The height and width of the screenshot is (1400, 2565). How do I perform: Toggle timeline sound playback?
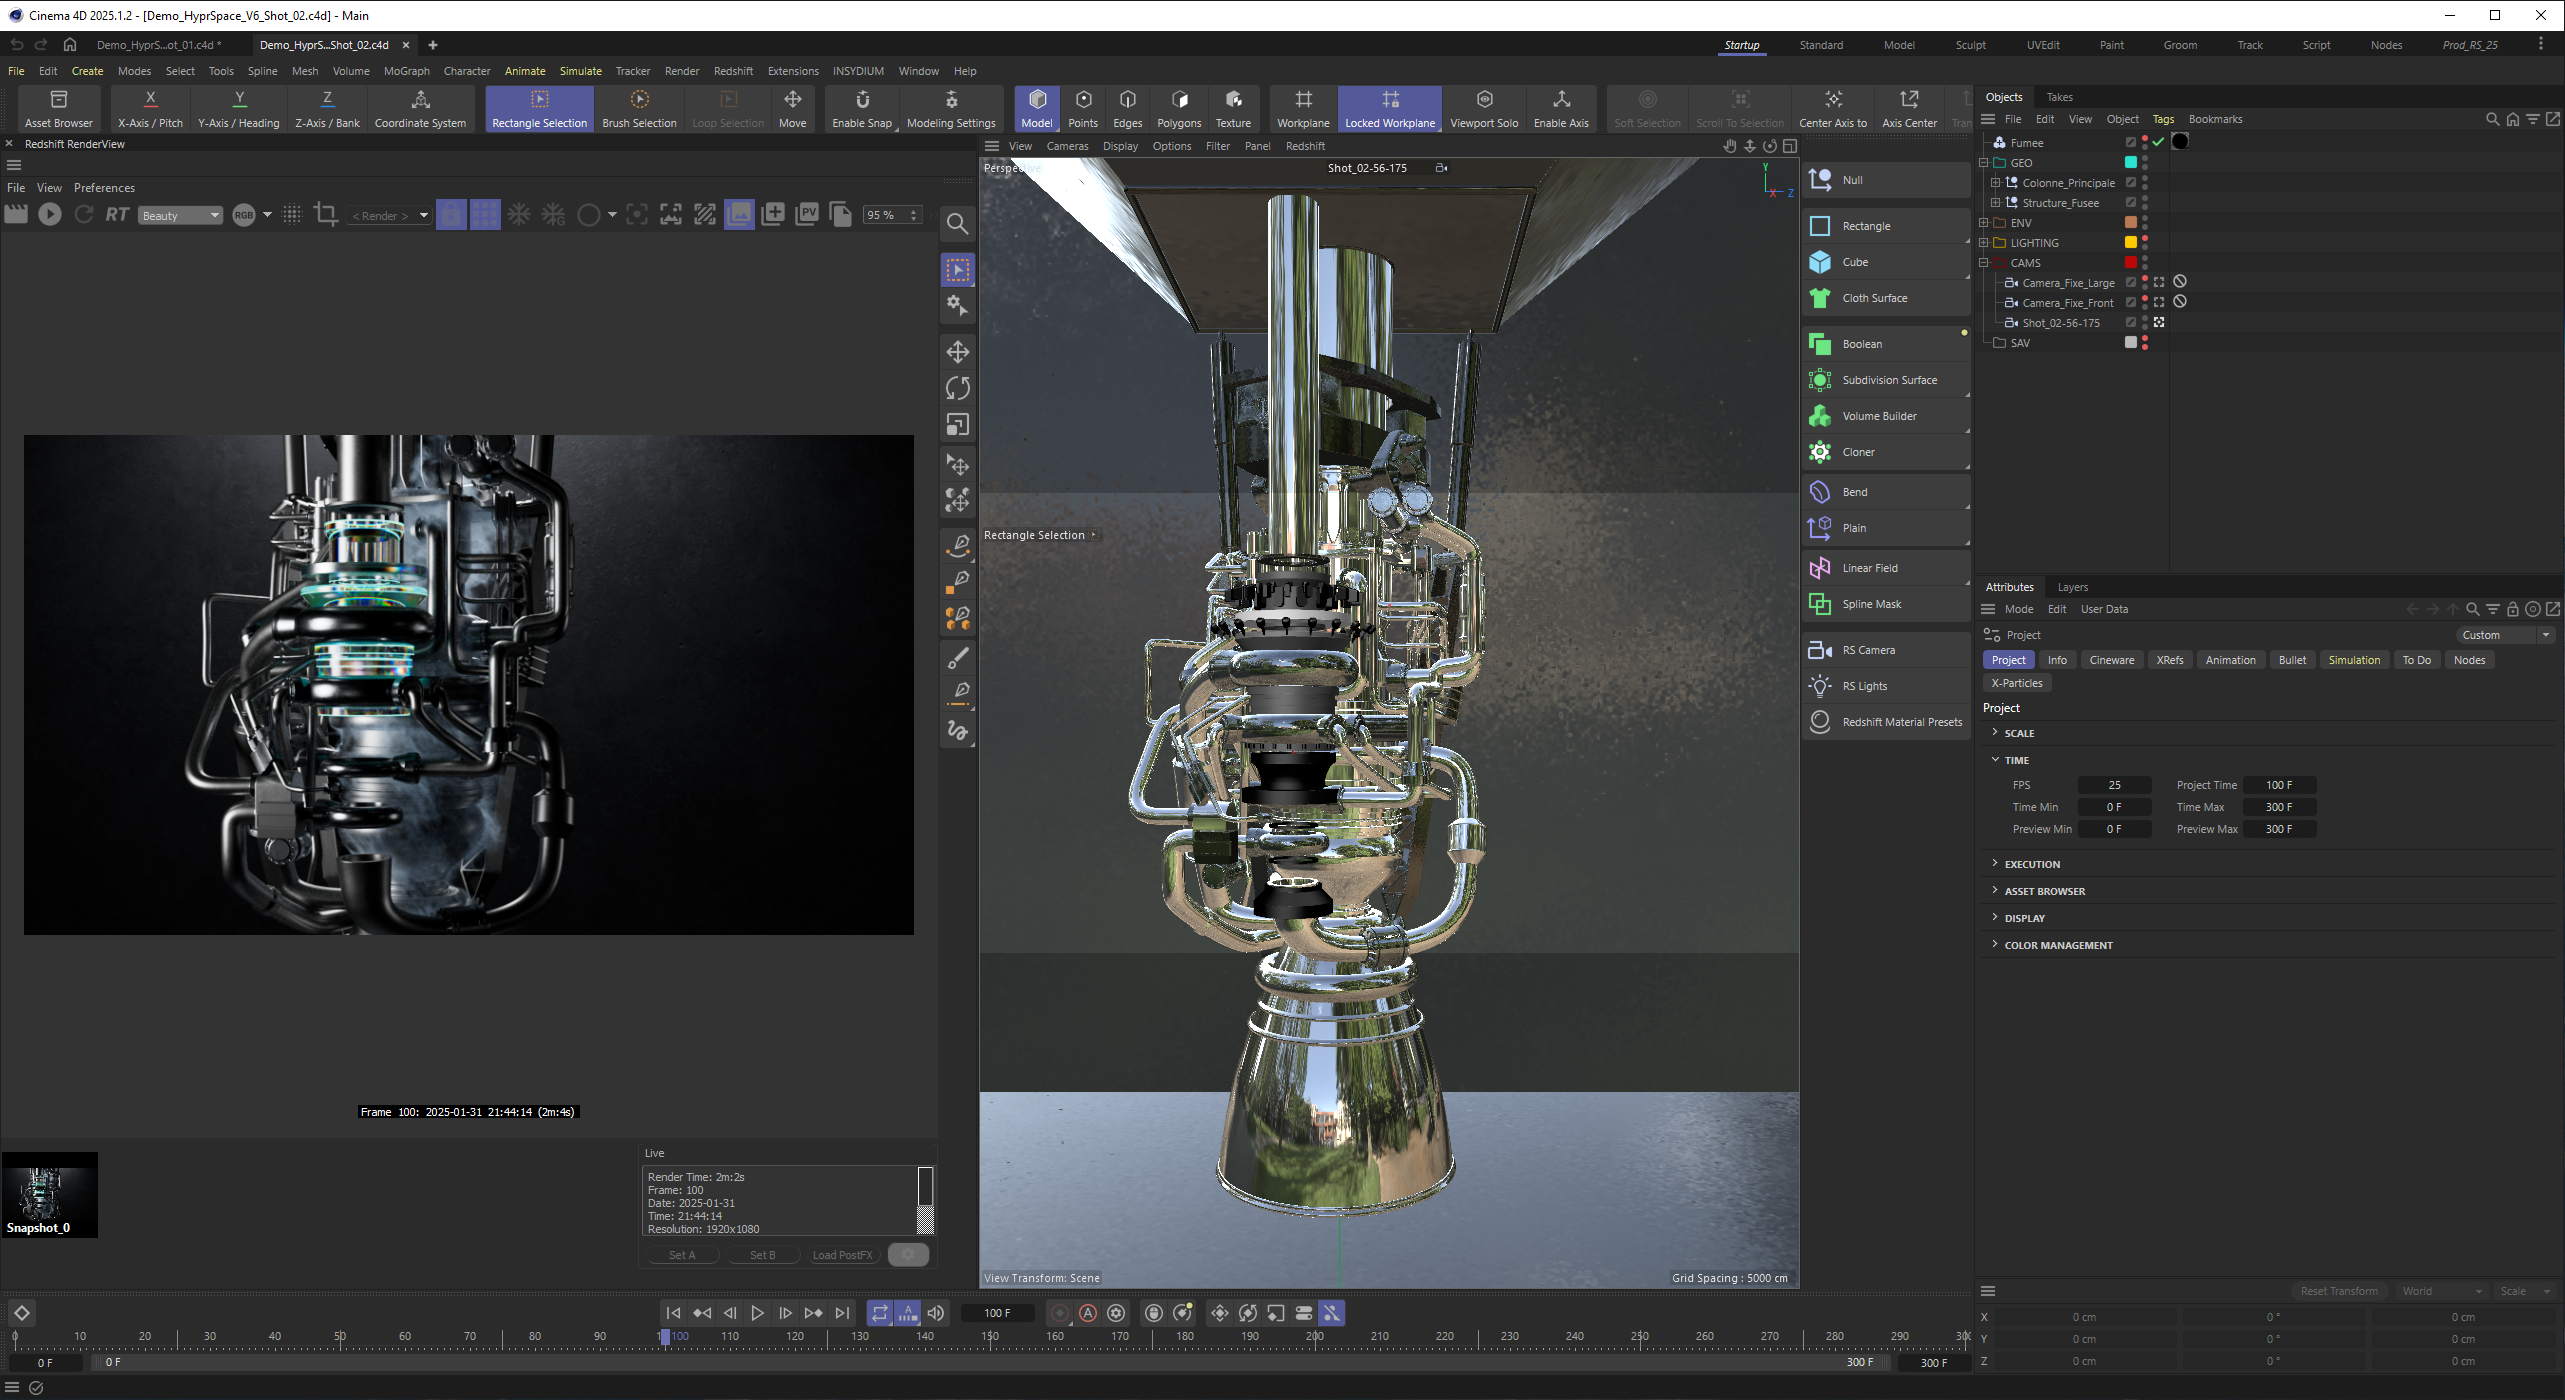tap(936, 1313)
